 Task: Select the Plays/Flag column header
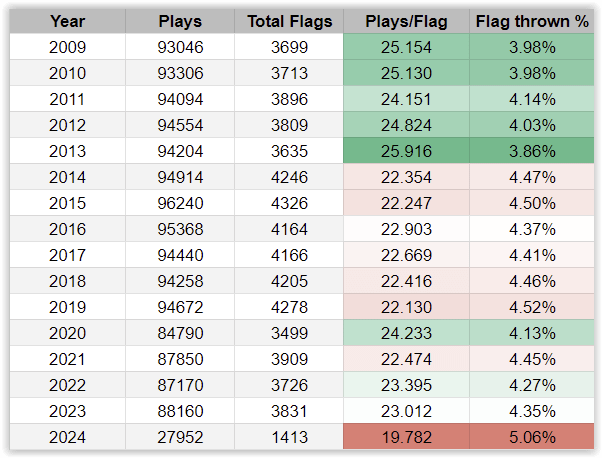406,21
